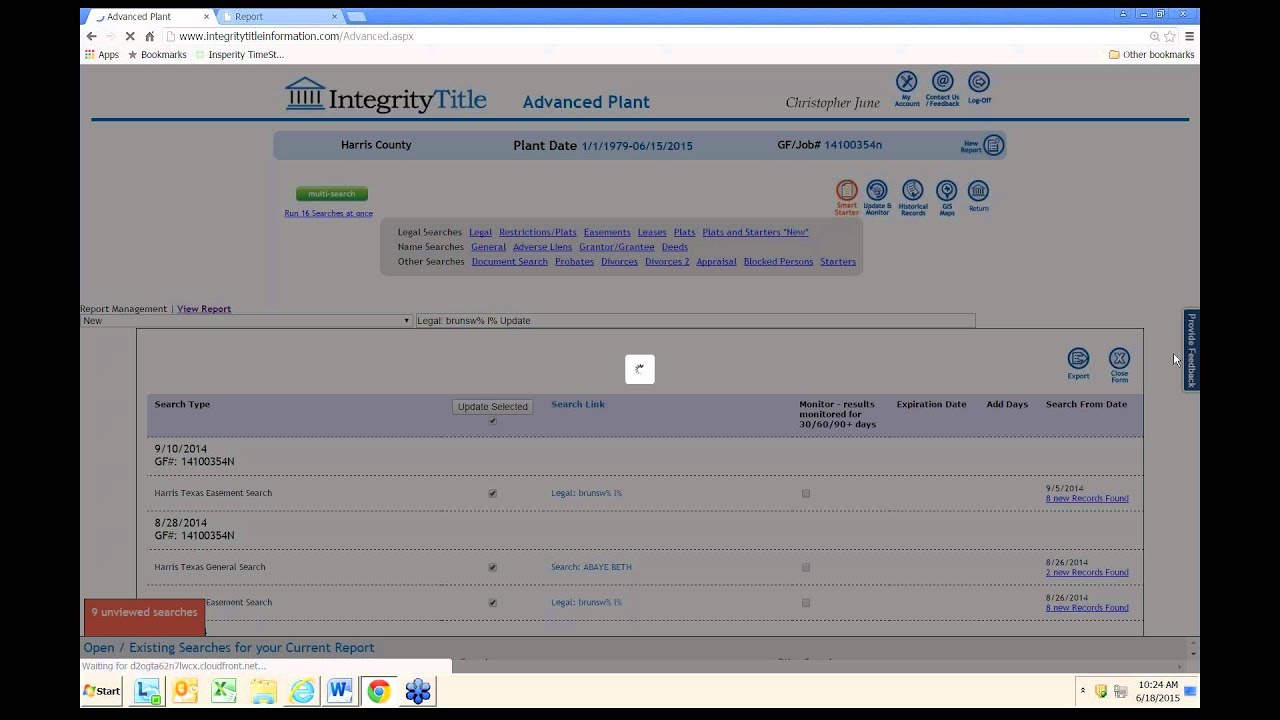Viewport: 1280px width, 720px height.
Task: Uncheck update box for last Easement Search
Action: [x=492, y=603]
